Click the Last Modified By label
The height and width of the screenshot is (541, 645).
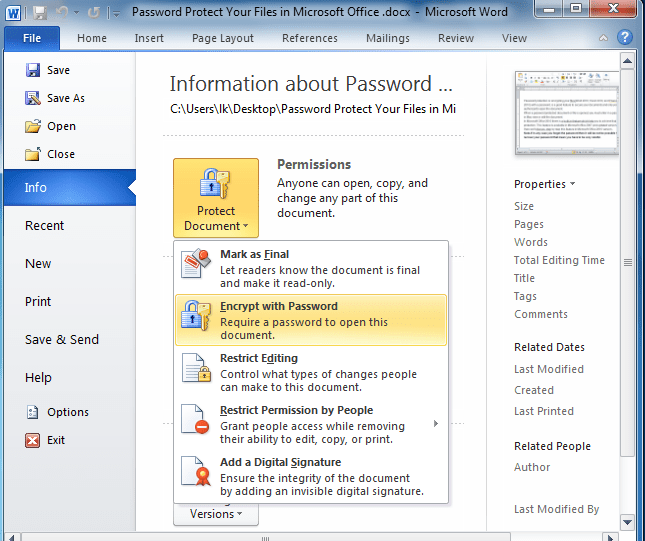(x=557, y=509)
